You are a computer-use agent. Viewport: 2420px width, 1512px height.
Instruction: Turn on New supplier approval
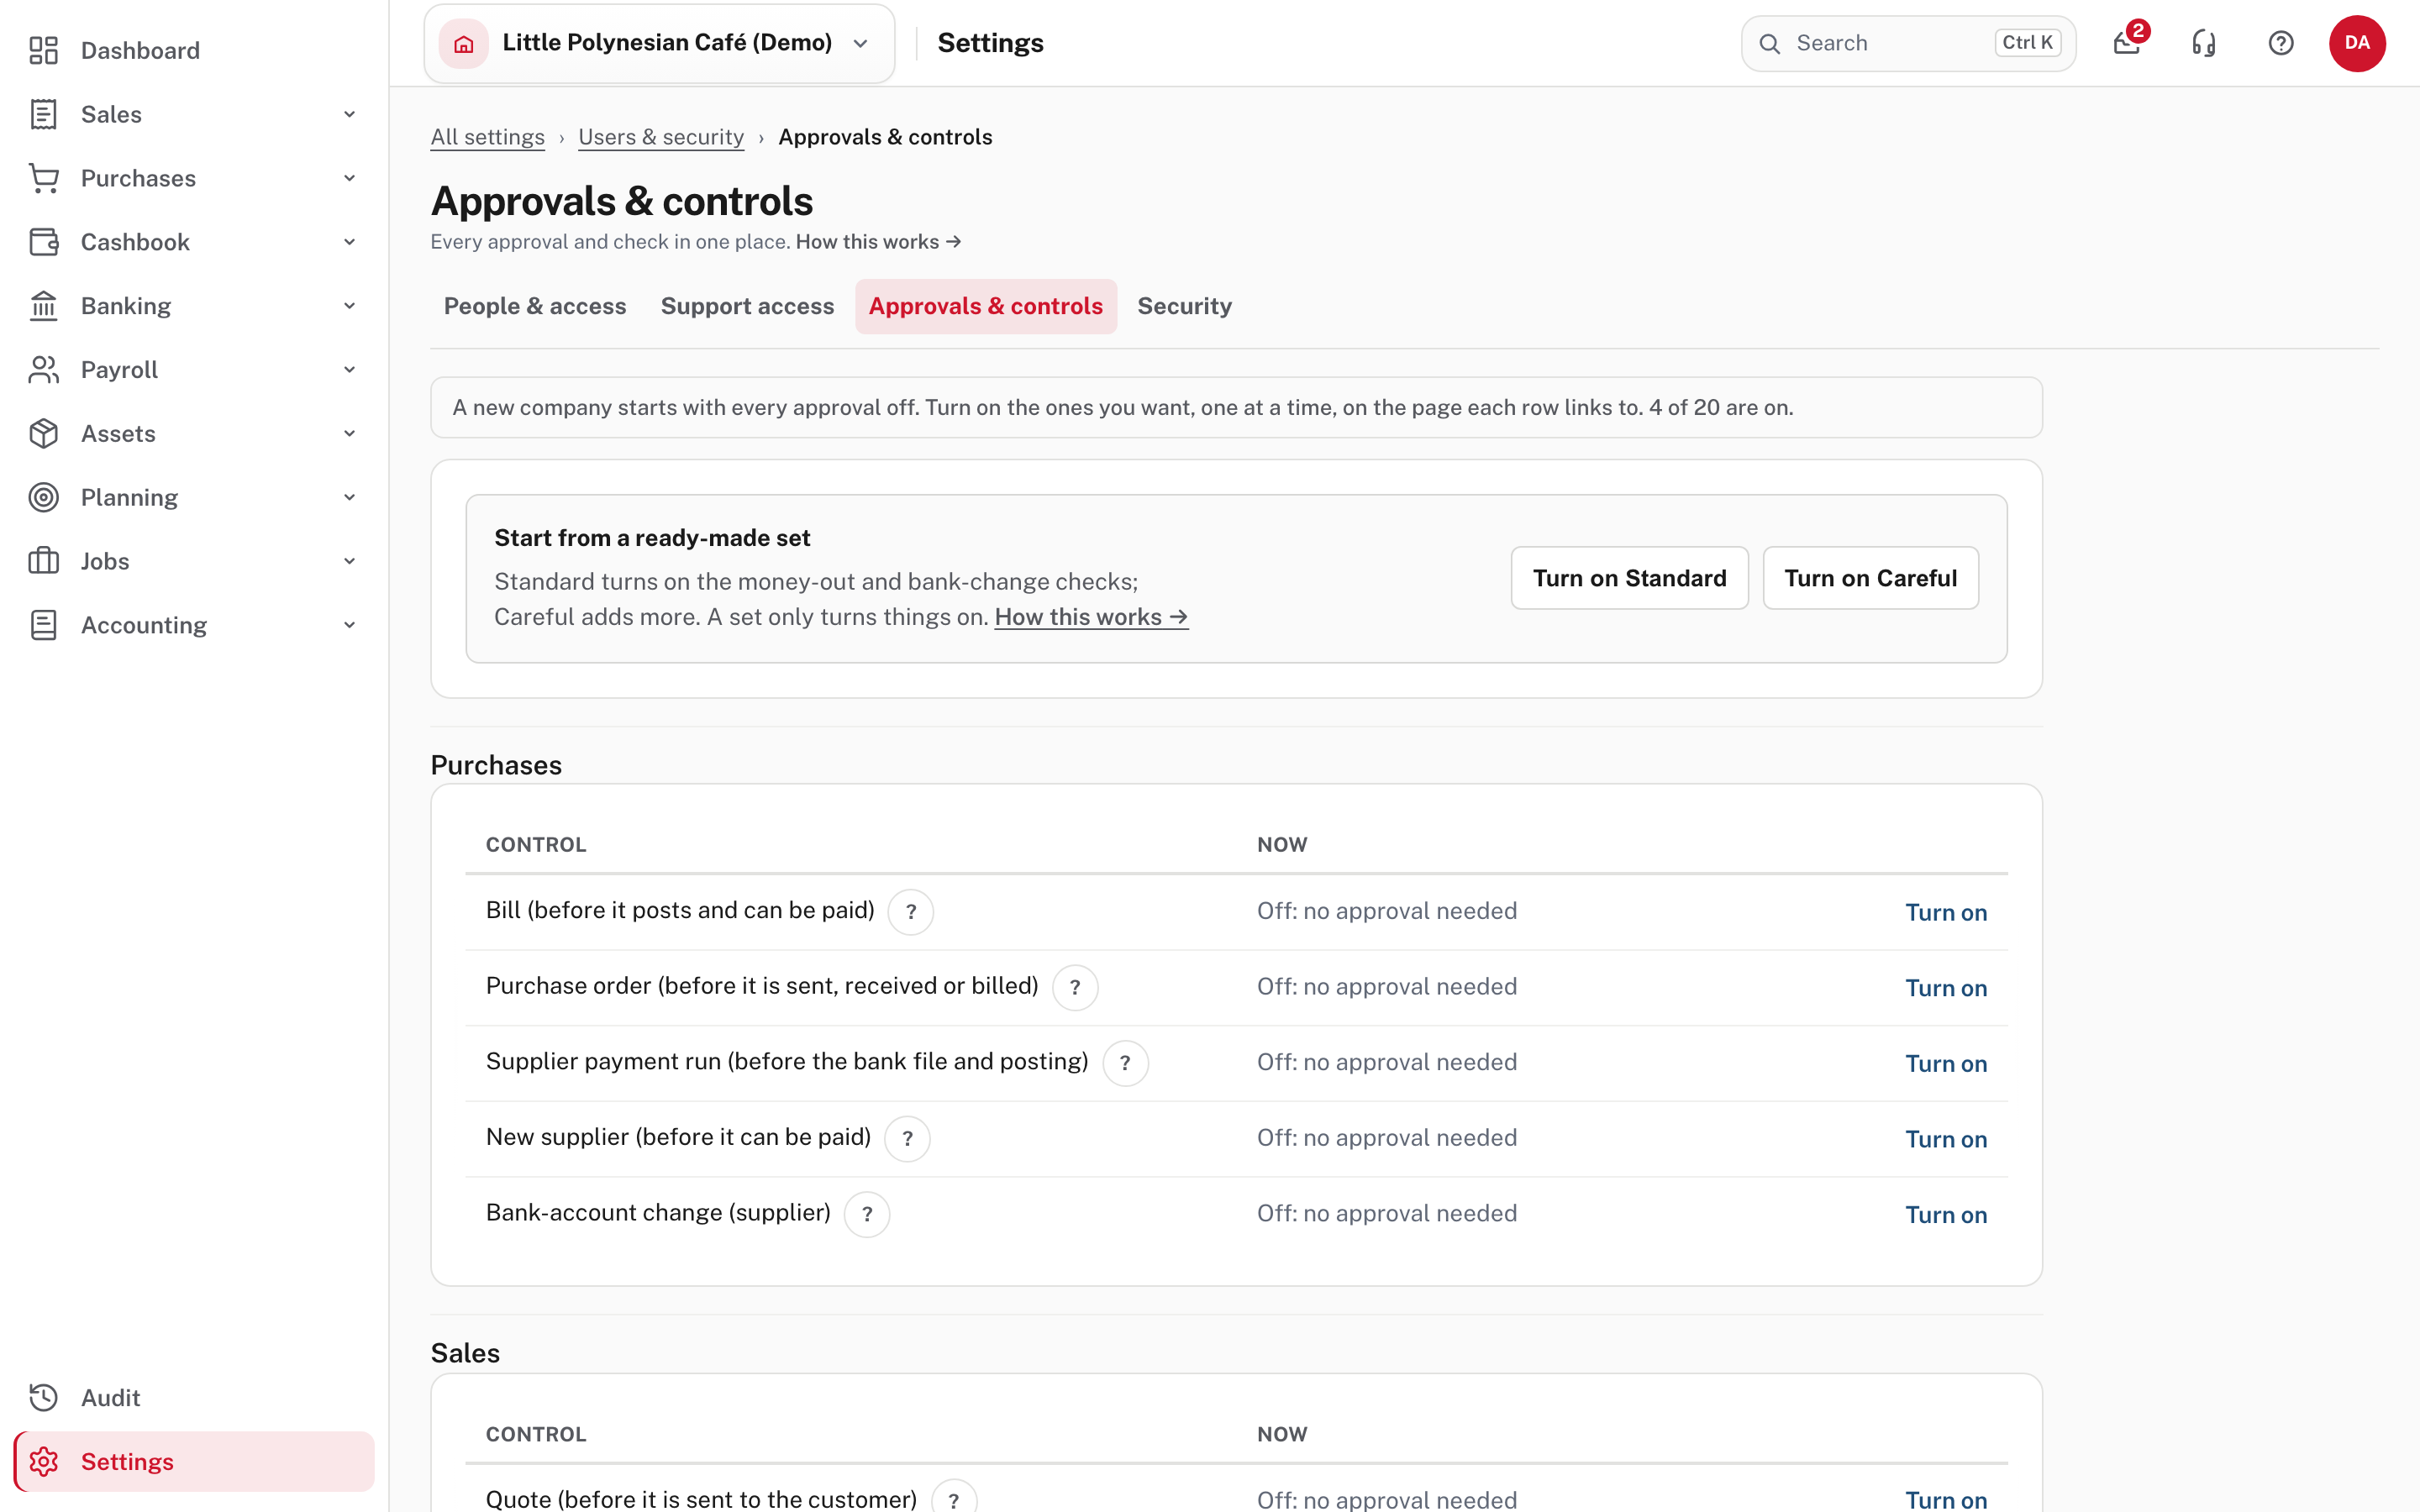1945,1139
